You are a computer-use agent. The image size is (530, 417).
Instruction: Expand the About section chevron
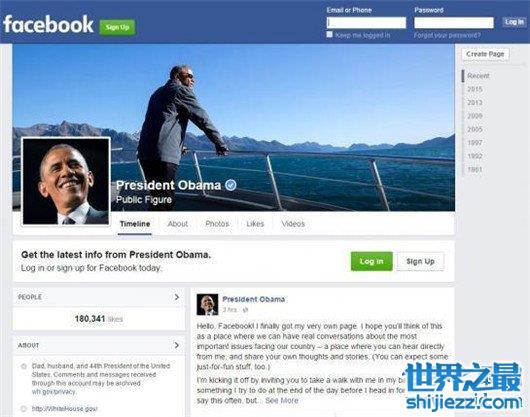coord(176,345)
